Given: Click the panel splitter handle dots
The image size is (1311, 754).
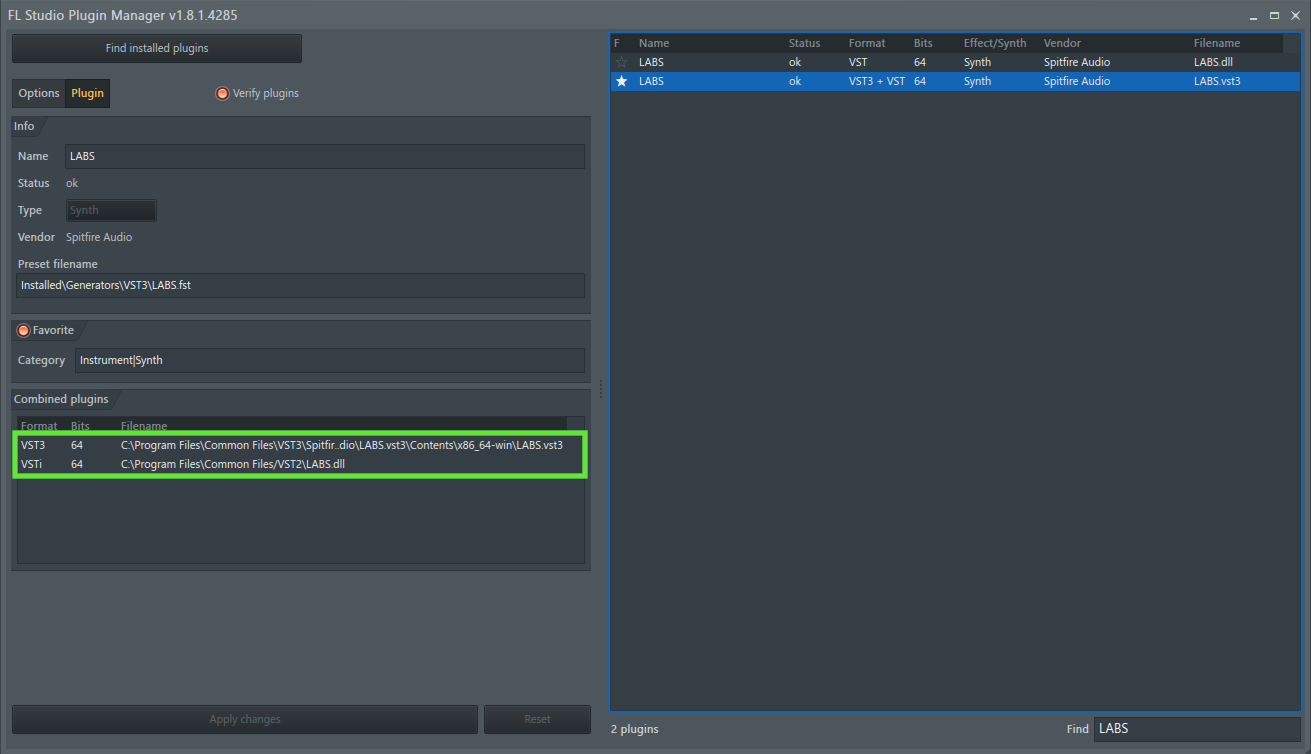Looking at the screenshot, I should 600,388.
